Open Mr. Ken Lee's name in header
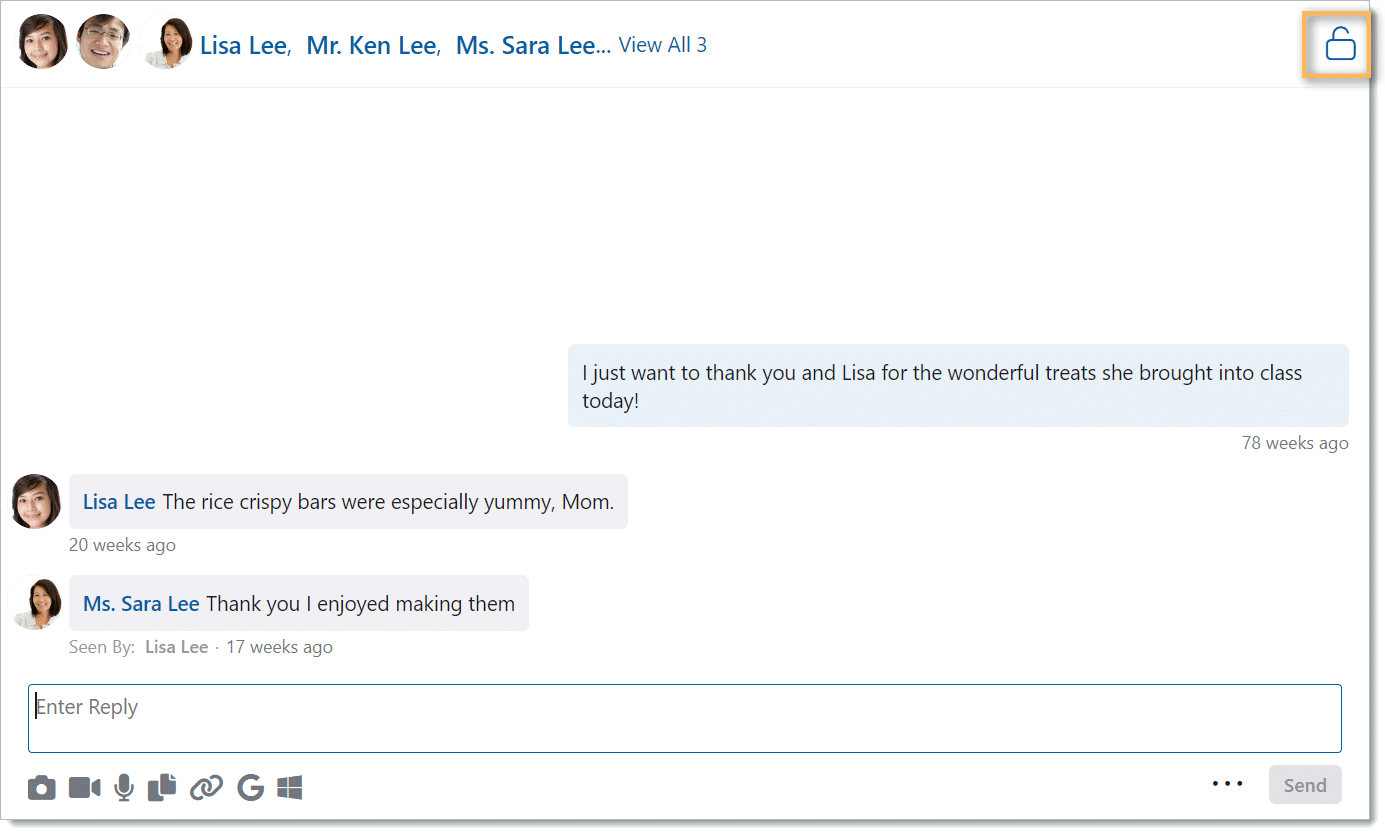 (x=371, y=46)
